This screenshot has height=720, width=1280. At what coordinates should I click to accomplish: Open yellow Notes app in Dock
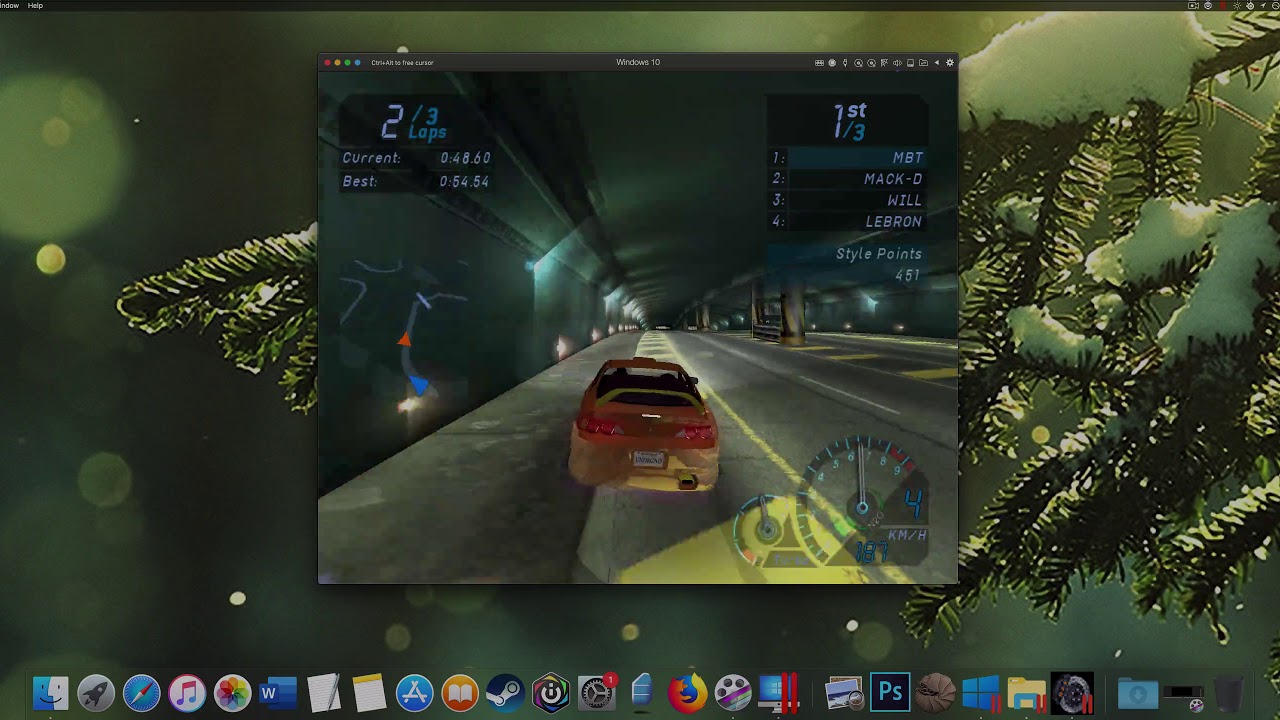coord(369,693)
